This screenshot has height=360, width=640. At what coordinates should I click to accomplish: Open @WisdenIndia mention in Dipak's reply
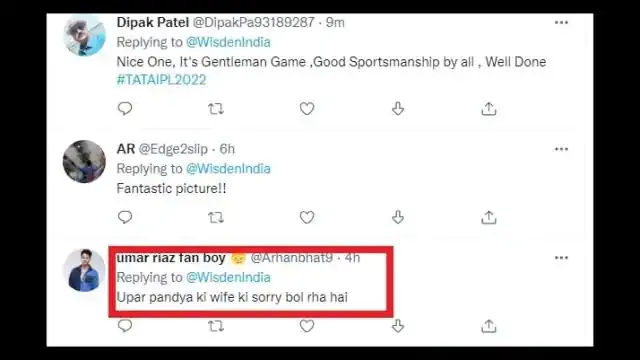(228, 42)
